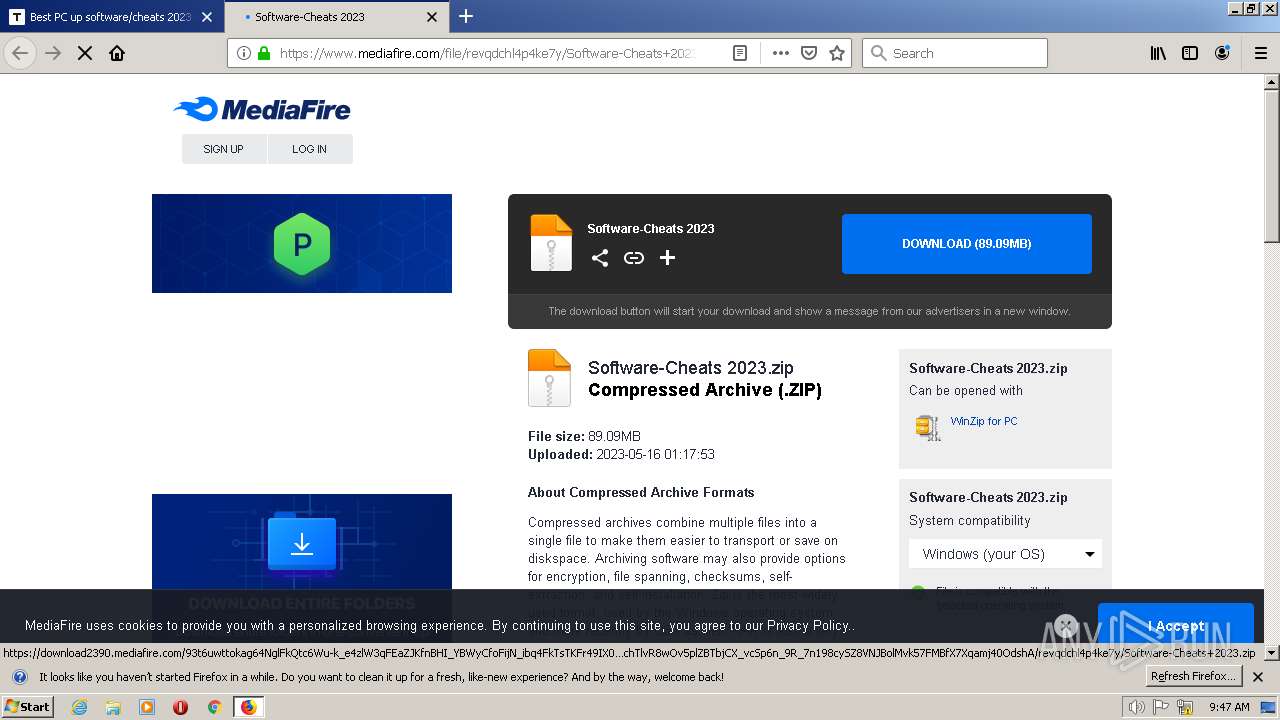1280x720 pixels.
Task: Click the clock showing 9:47 AM
Action: click(x=1229, y=707)
